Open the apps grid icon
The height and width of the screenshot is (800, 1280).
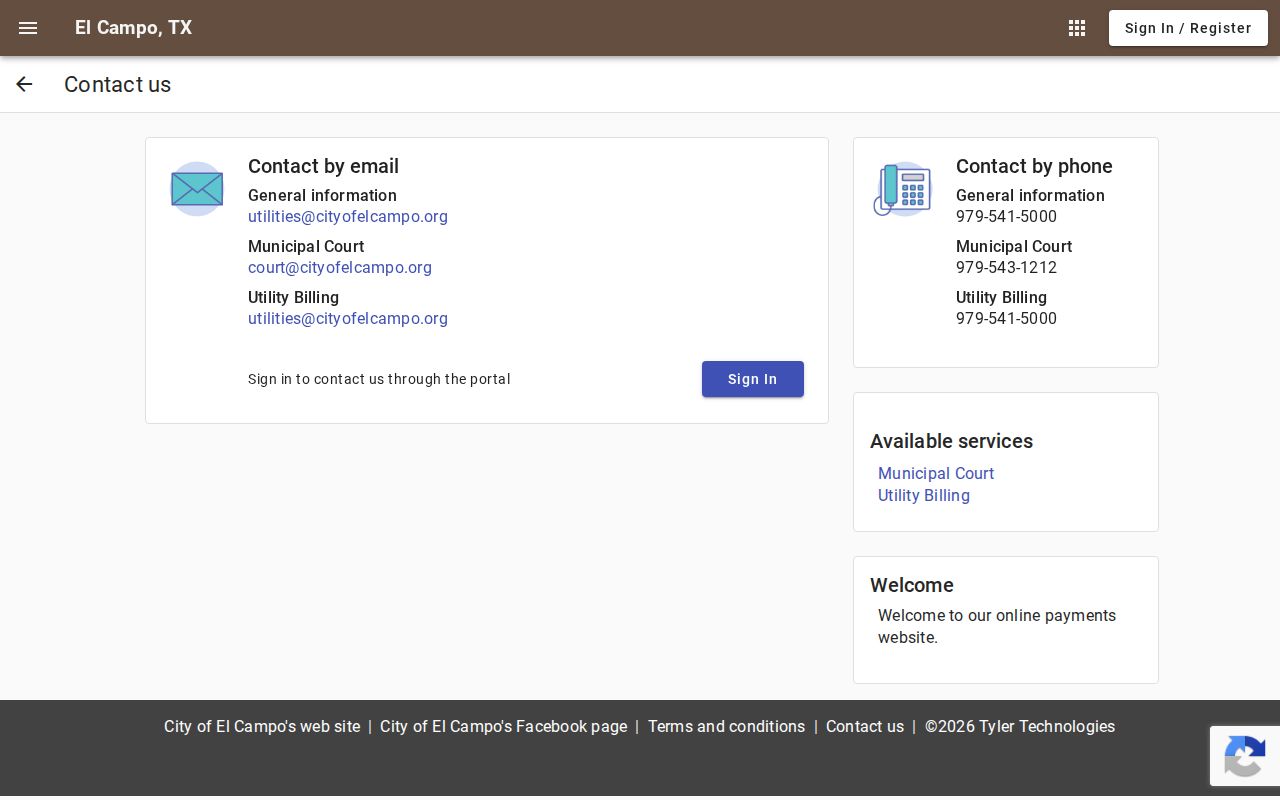point(1077,28)
